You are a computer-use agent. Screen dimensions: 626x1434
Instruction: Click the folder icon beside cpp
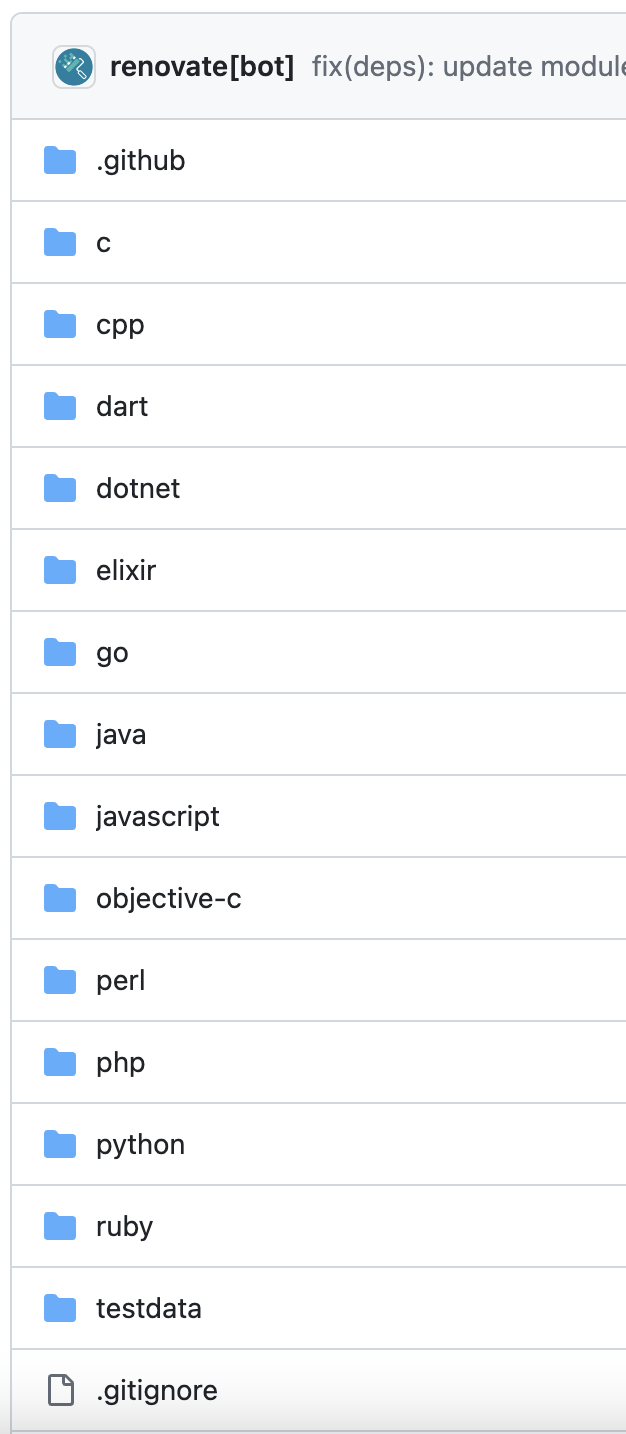point(60,324)
